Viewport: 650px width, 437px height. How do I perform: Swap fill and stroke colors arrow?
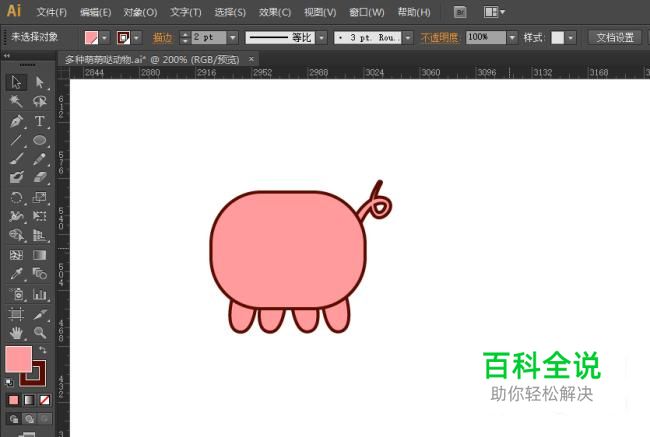pyautogui.click(x=43, y=350)
